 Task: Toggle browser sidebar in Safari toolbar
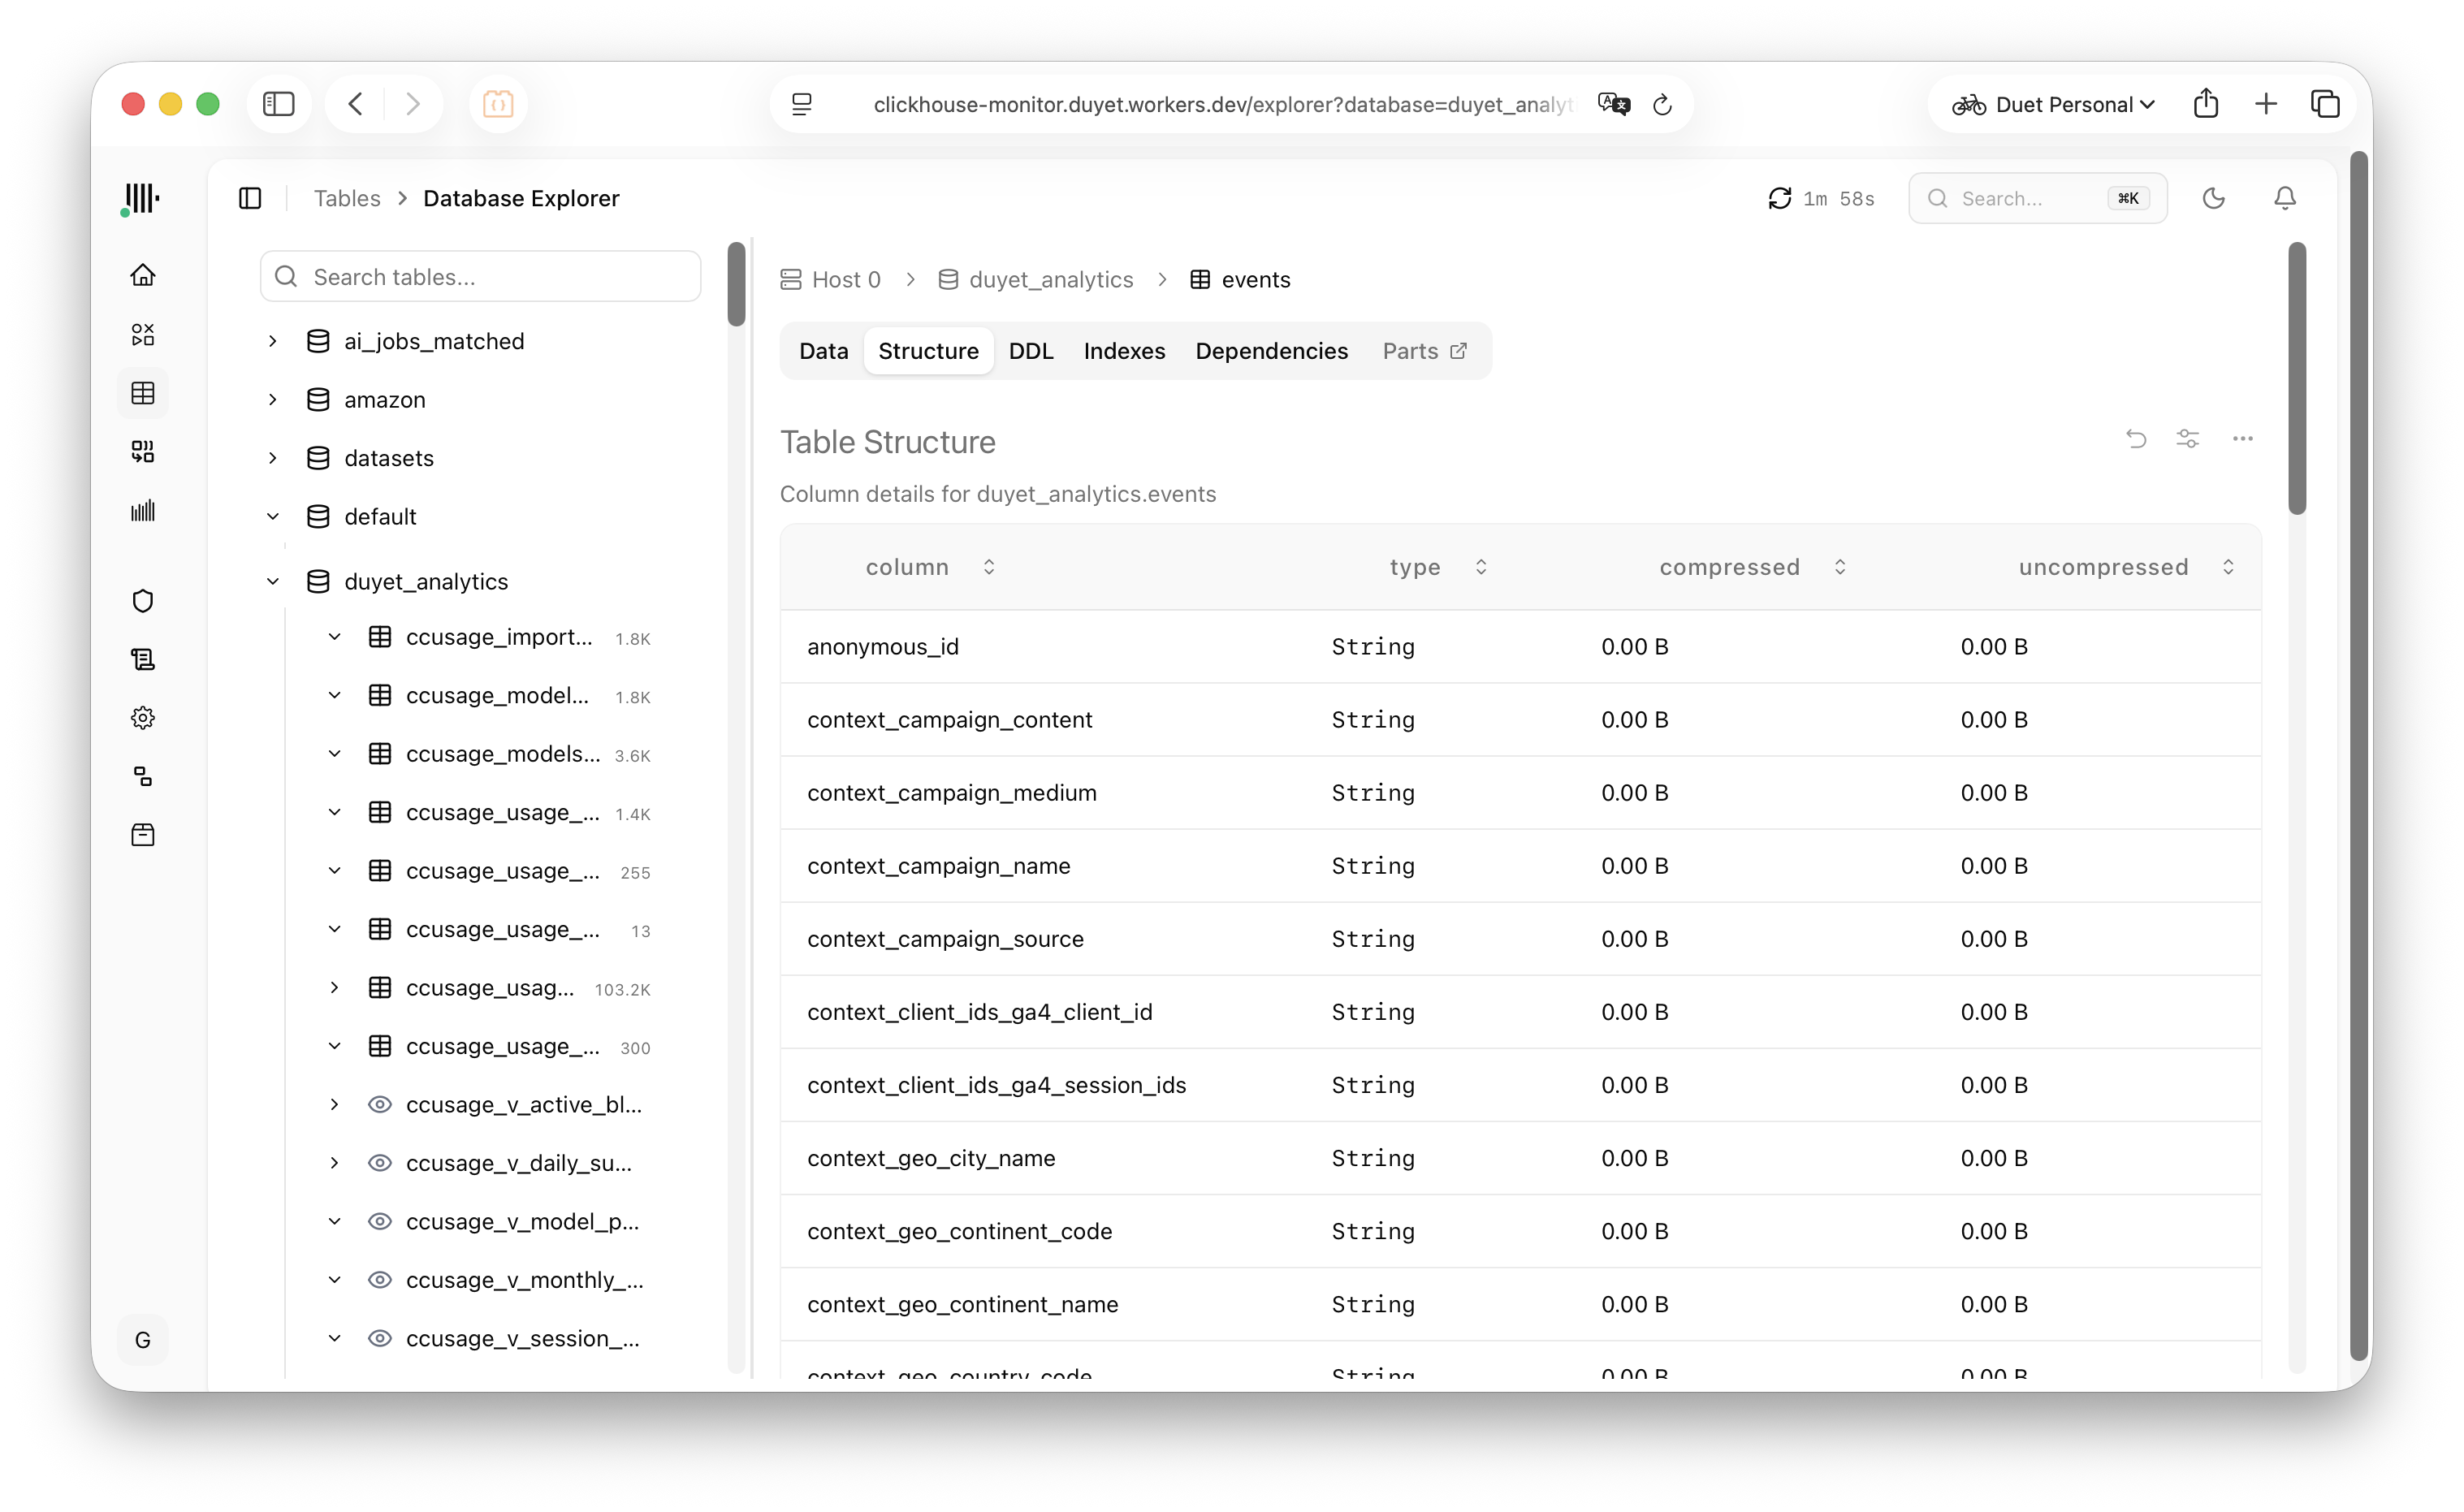pyautogui.click(x=278, y=104)
